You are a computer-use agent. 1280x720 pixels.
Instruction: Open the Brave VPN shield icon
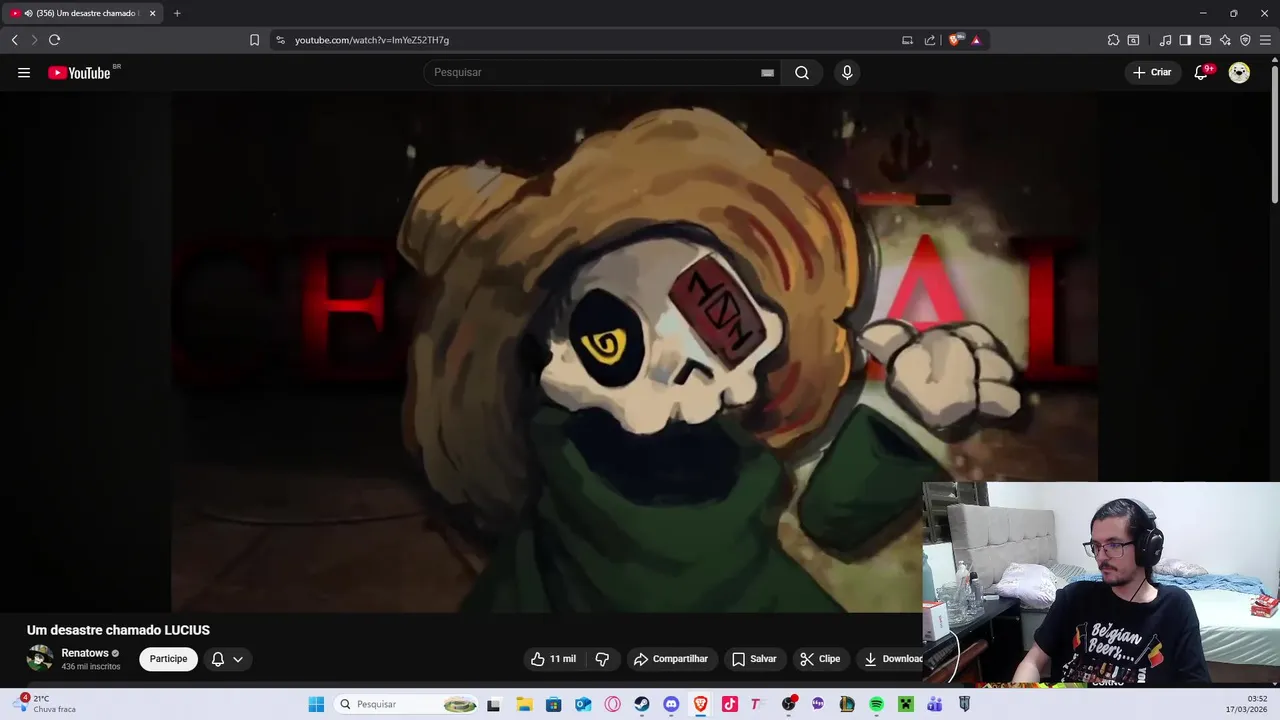1245,40
